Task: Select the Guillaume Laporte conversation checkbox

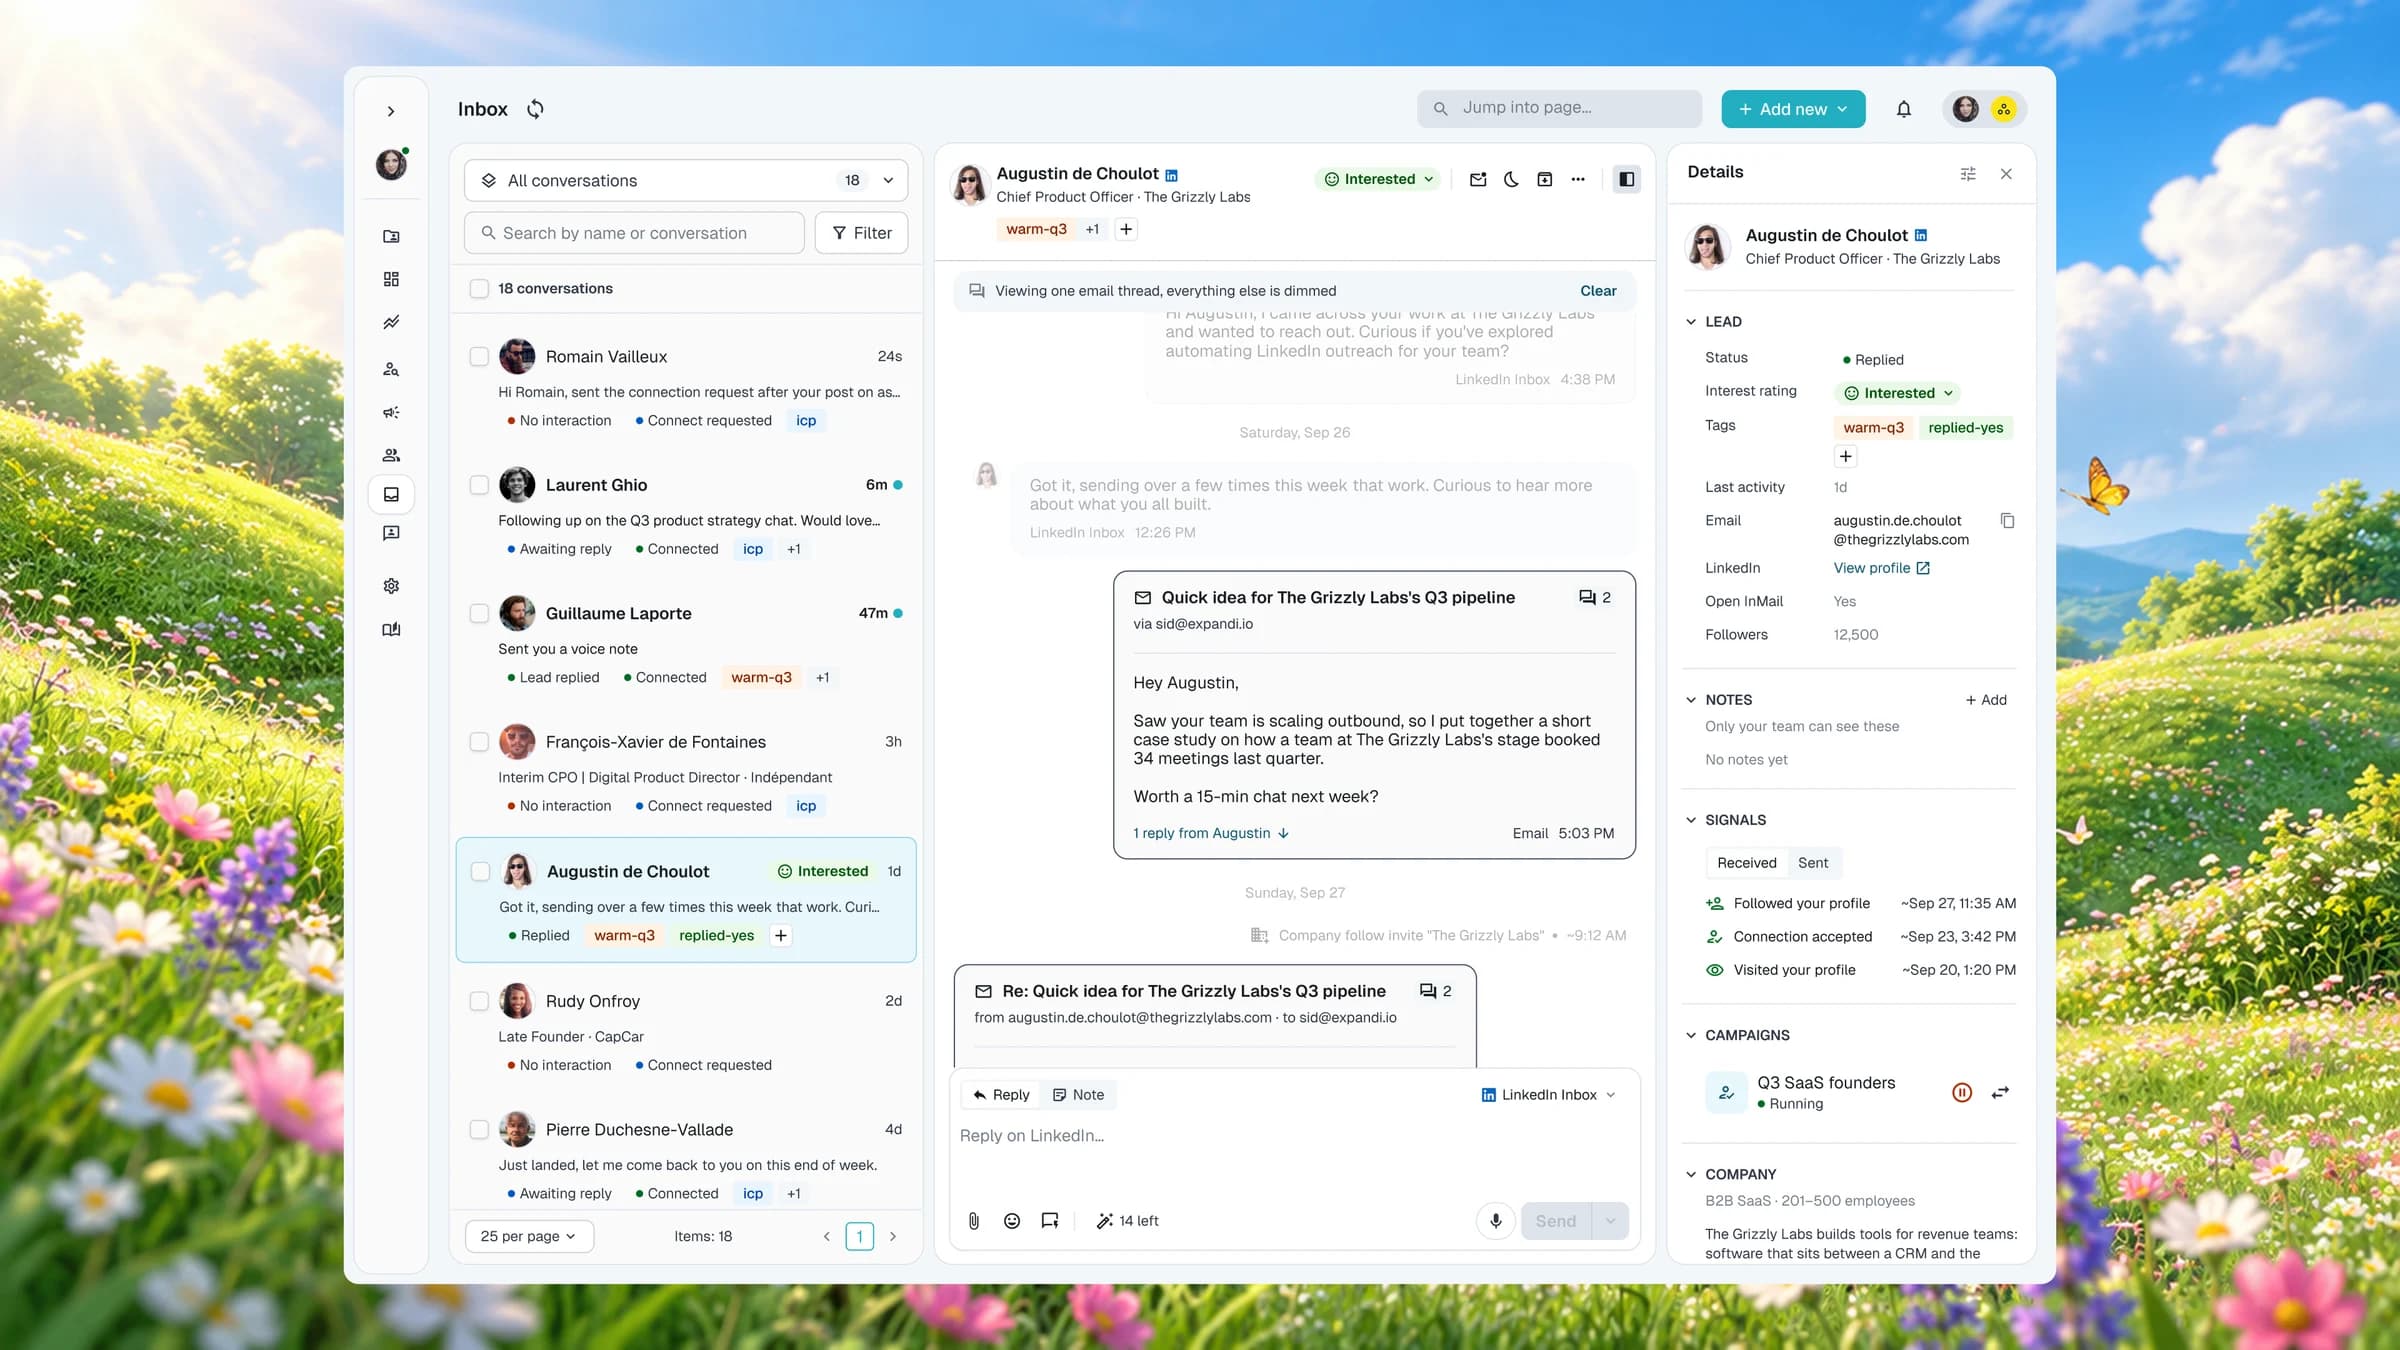Action: (x=479, y=613)
